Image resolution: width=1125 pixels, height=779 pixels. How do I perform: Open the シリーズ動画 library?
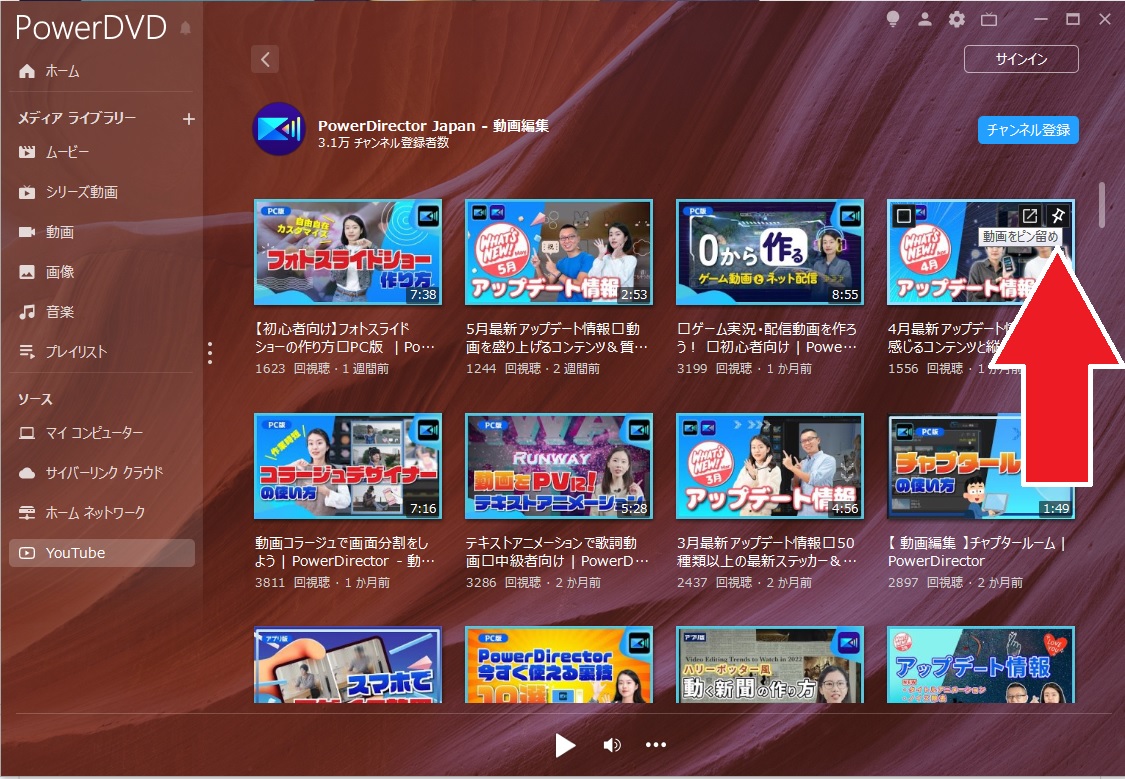pos(68,192)
